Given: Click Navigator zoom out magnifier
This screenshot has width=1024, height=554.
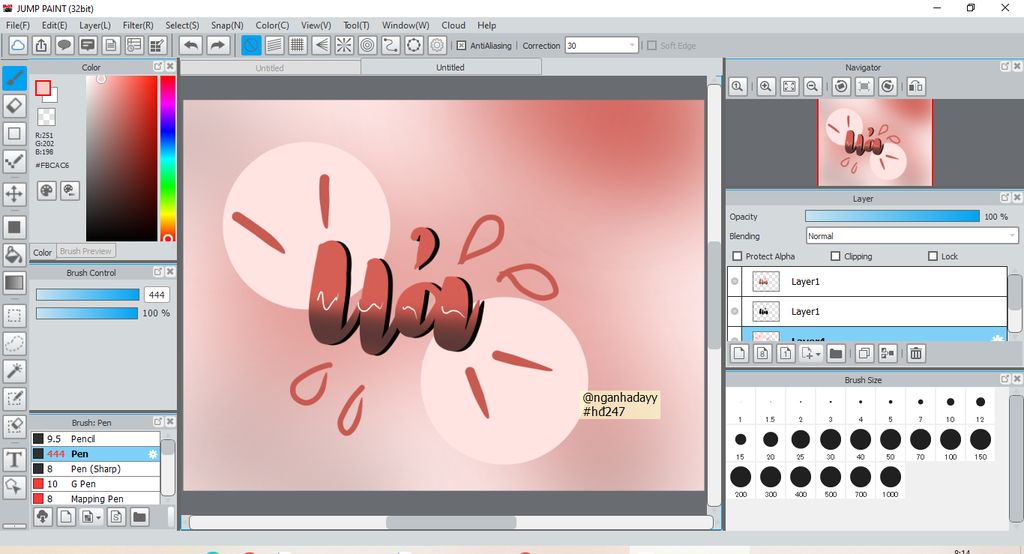Looking at the screenshot, I should tap(812, 86).
